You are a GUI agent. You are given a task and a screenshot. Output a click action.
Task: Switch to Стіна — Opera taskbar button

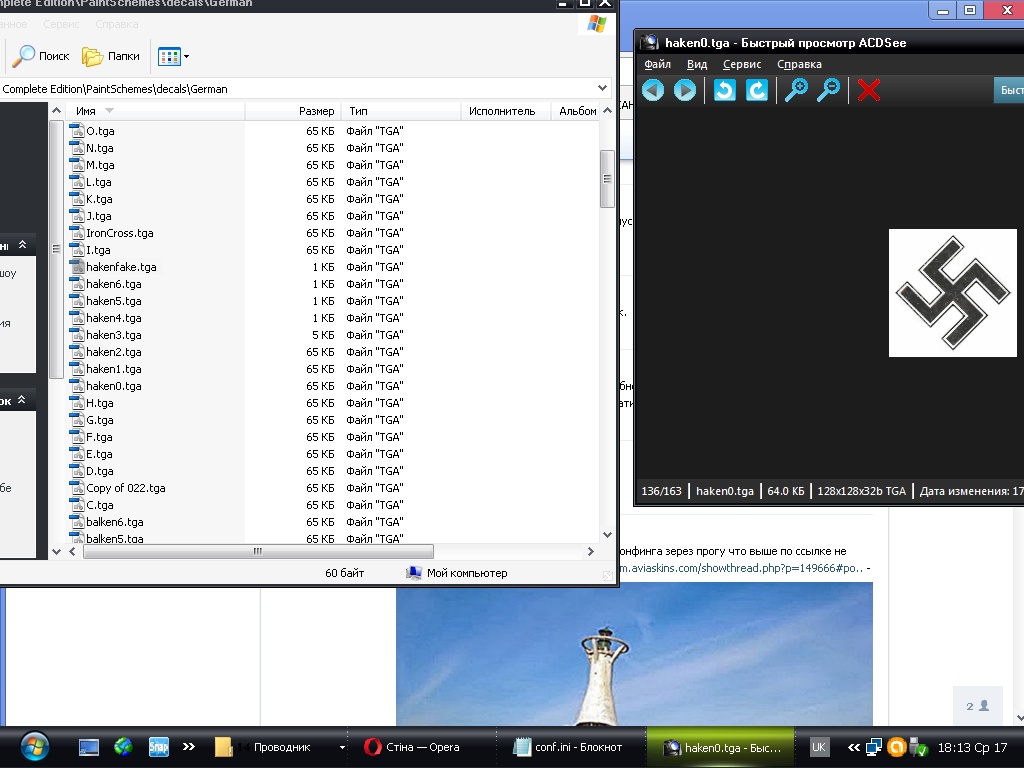[422, 747]
